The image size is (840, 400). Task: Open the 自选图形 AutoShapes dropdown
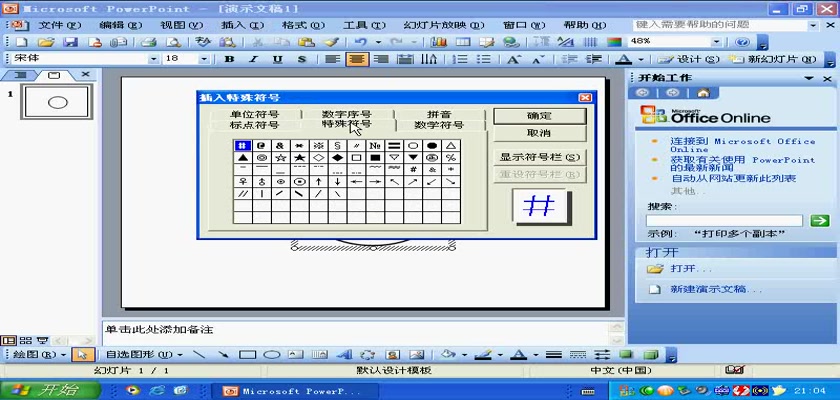click(x=144, y=354)
